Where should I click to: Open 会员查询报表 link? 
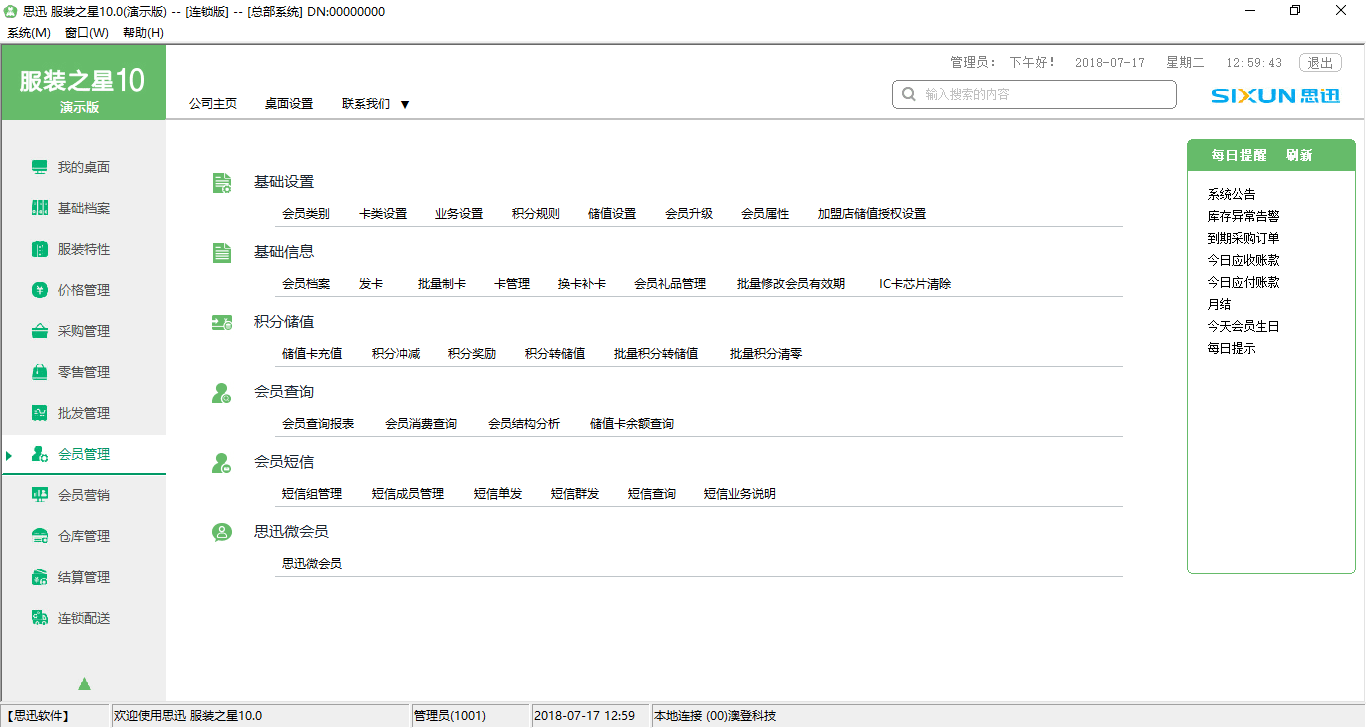[x=318, y=424]
